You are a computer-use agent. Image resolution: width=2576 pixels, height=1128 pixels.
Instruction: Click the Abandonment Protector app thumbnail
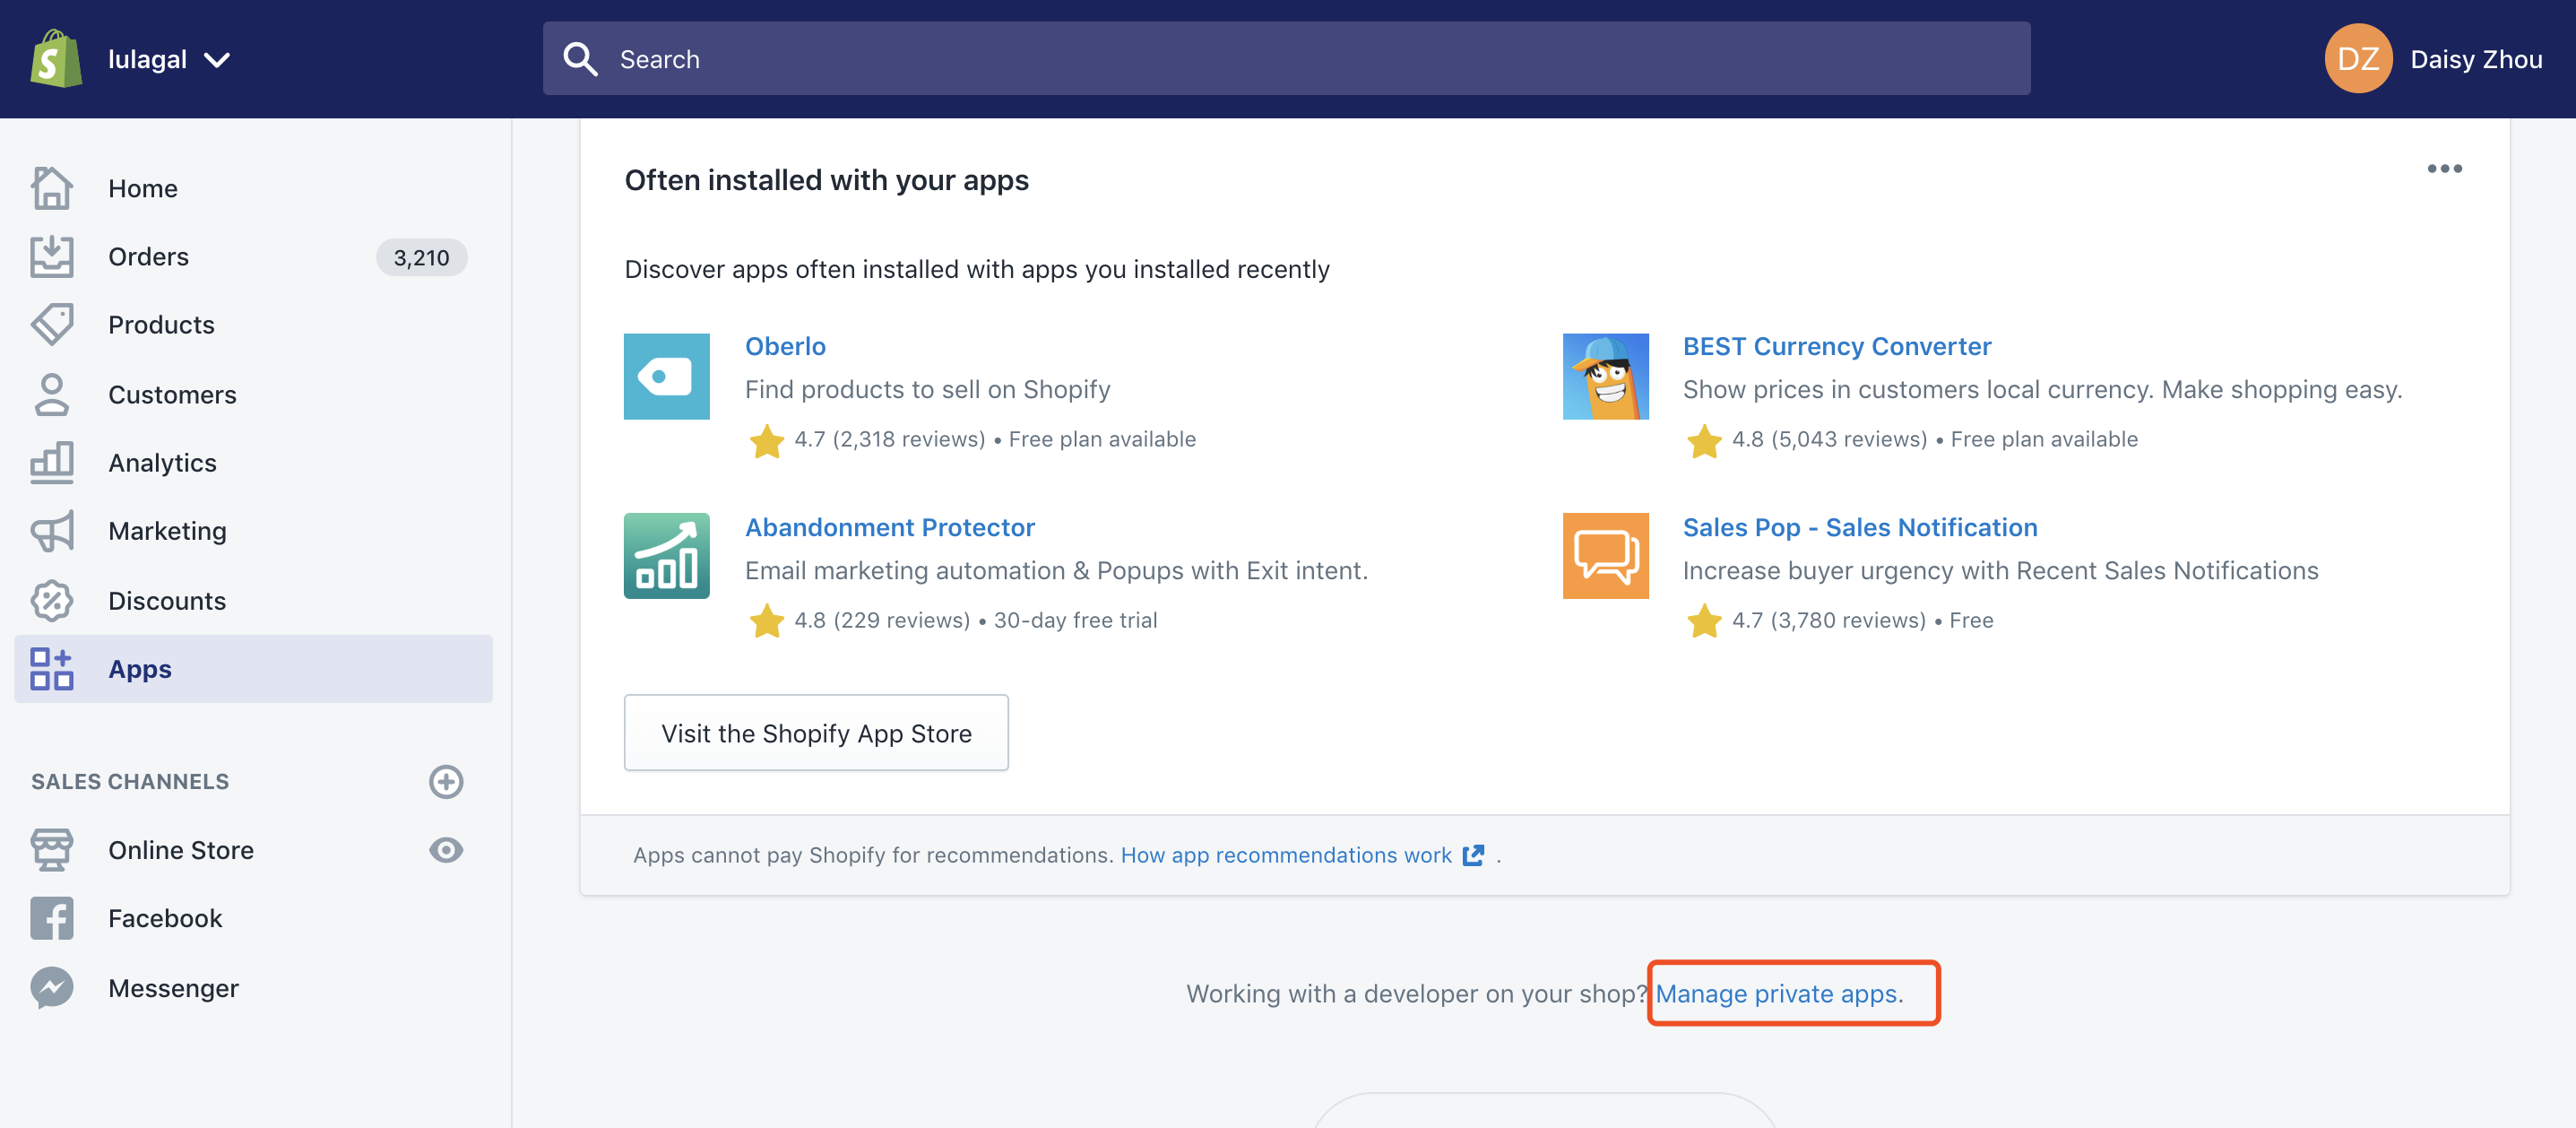(x=667, y=556)
